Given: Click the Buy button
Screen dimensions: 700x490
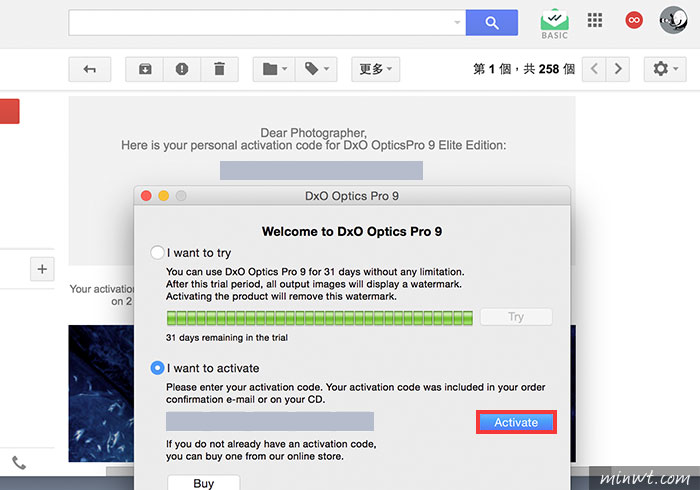Looking at the screenshot, I should coord(204,483).
